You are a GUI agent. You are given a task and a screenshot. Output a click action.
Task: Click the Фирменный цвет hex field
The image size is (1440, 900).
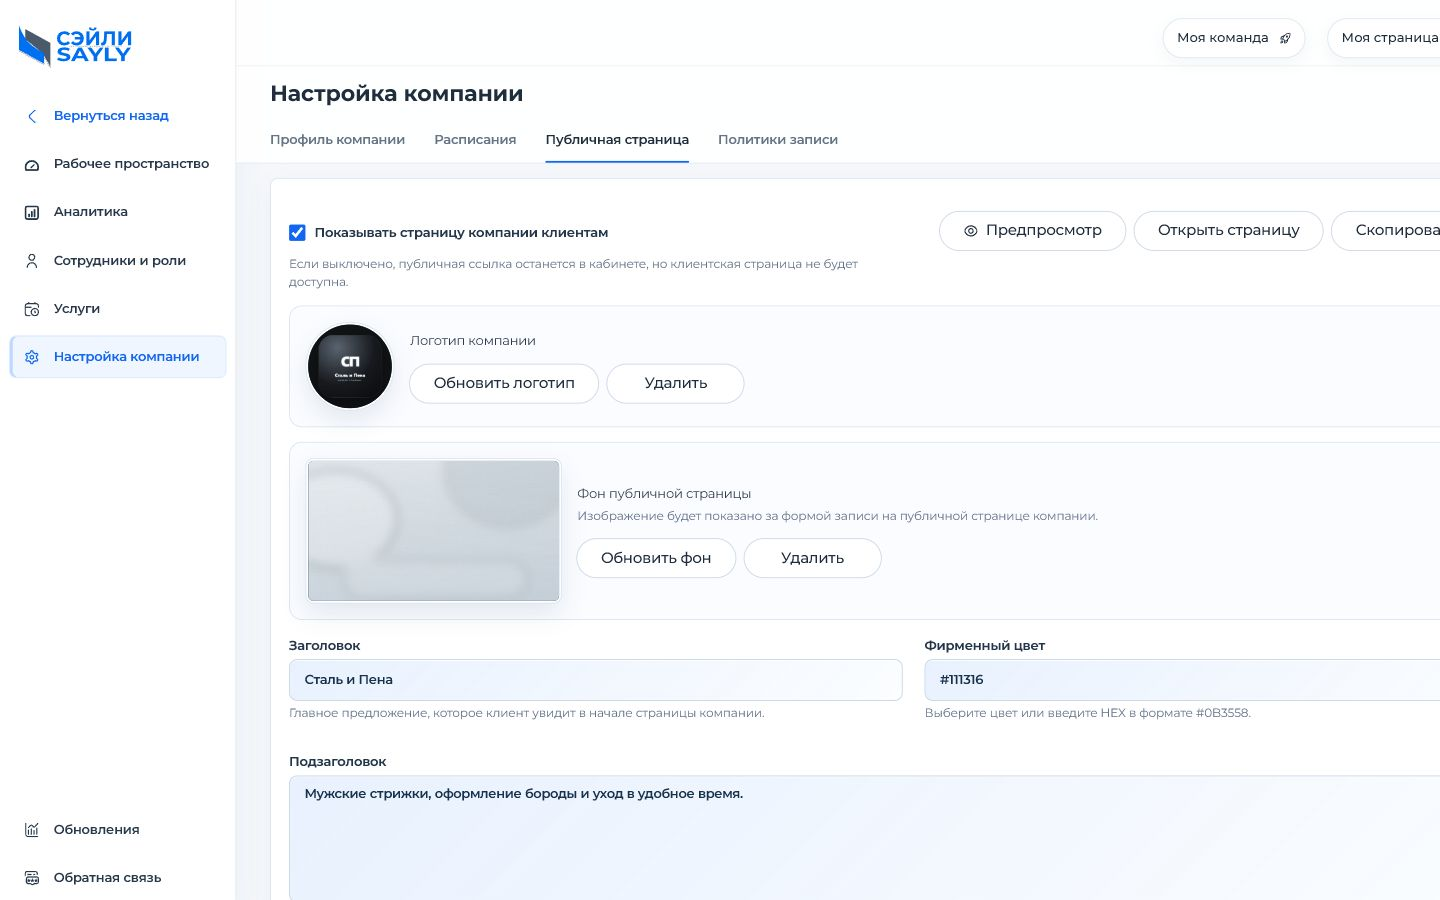(x=1182, y=680)
